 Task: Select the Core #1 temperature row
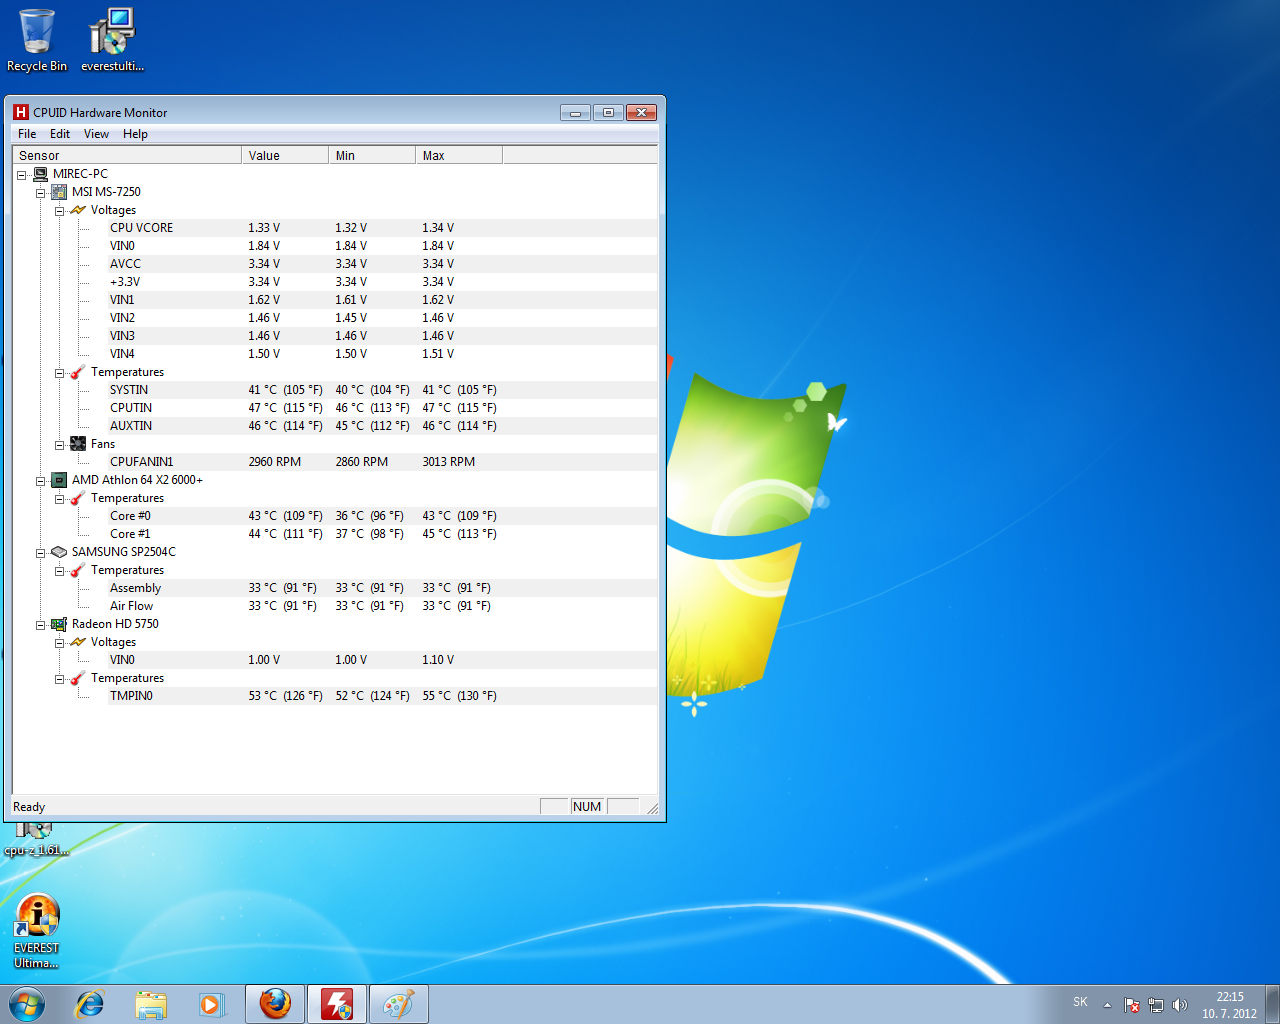point(383,534)
